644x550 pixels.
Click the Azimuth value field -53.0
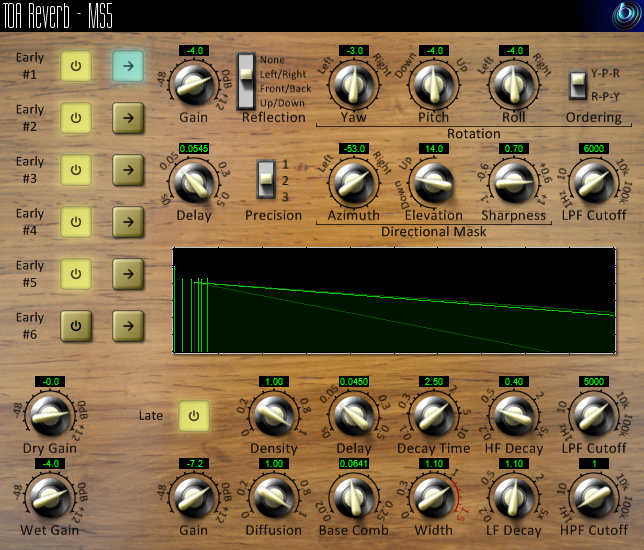354,148
